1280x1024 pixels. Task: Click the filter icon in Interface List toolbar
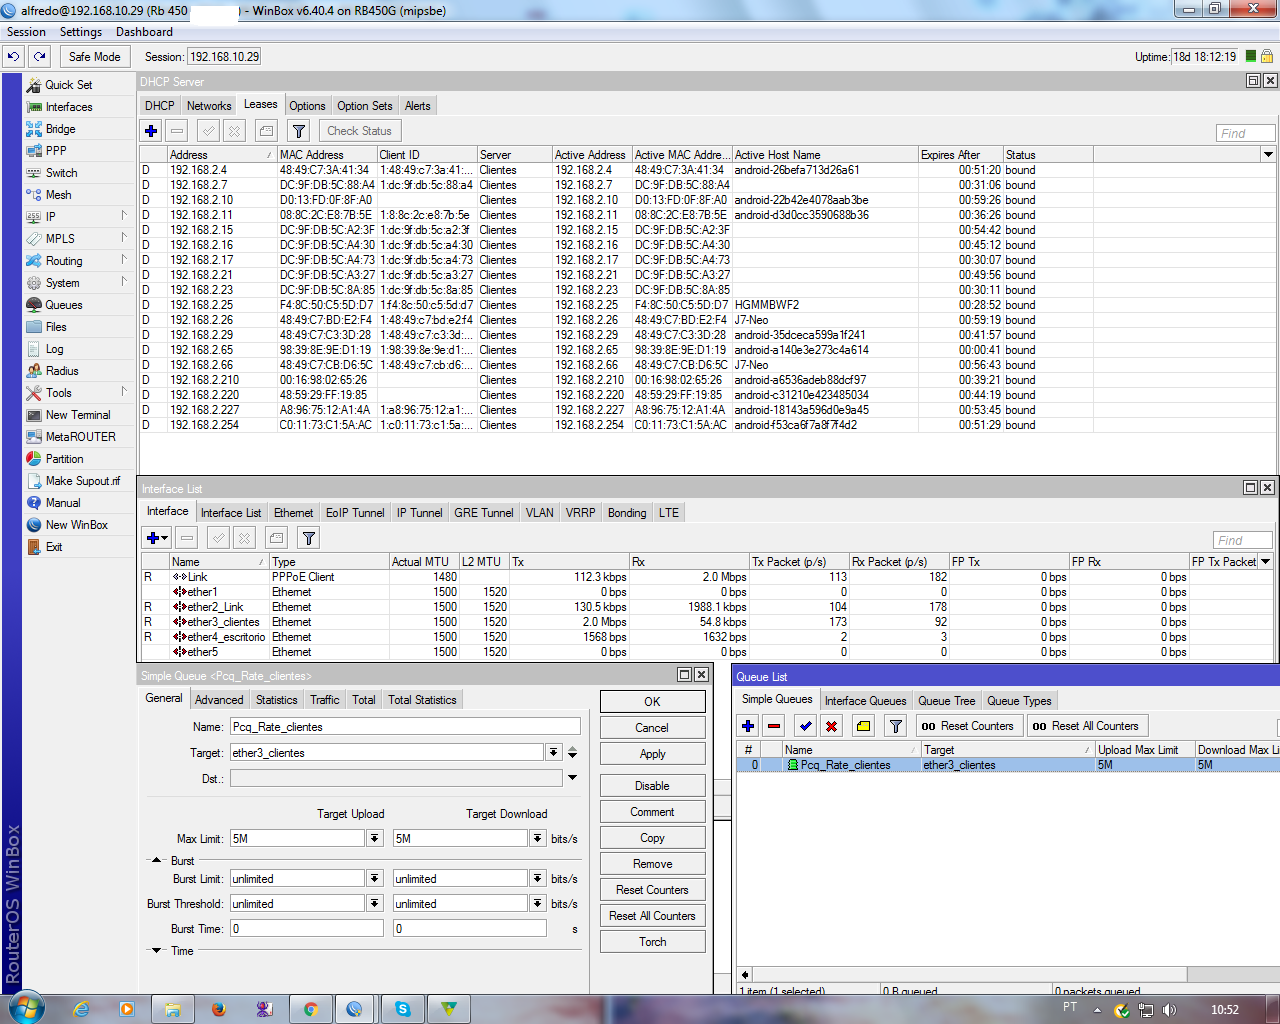pyautogui.click(x=309, y=538)
